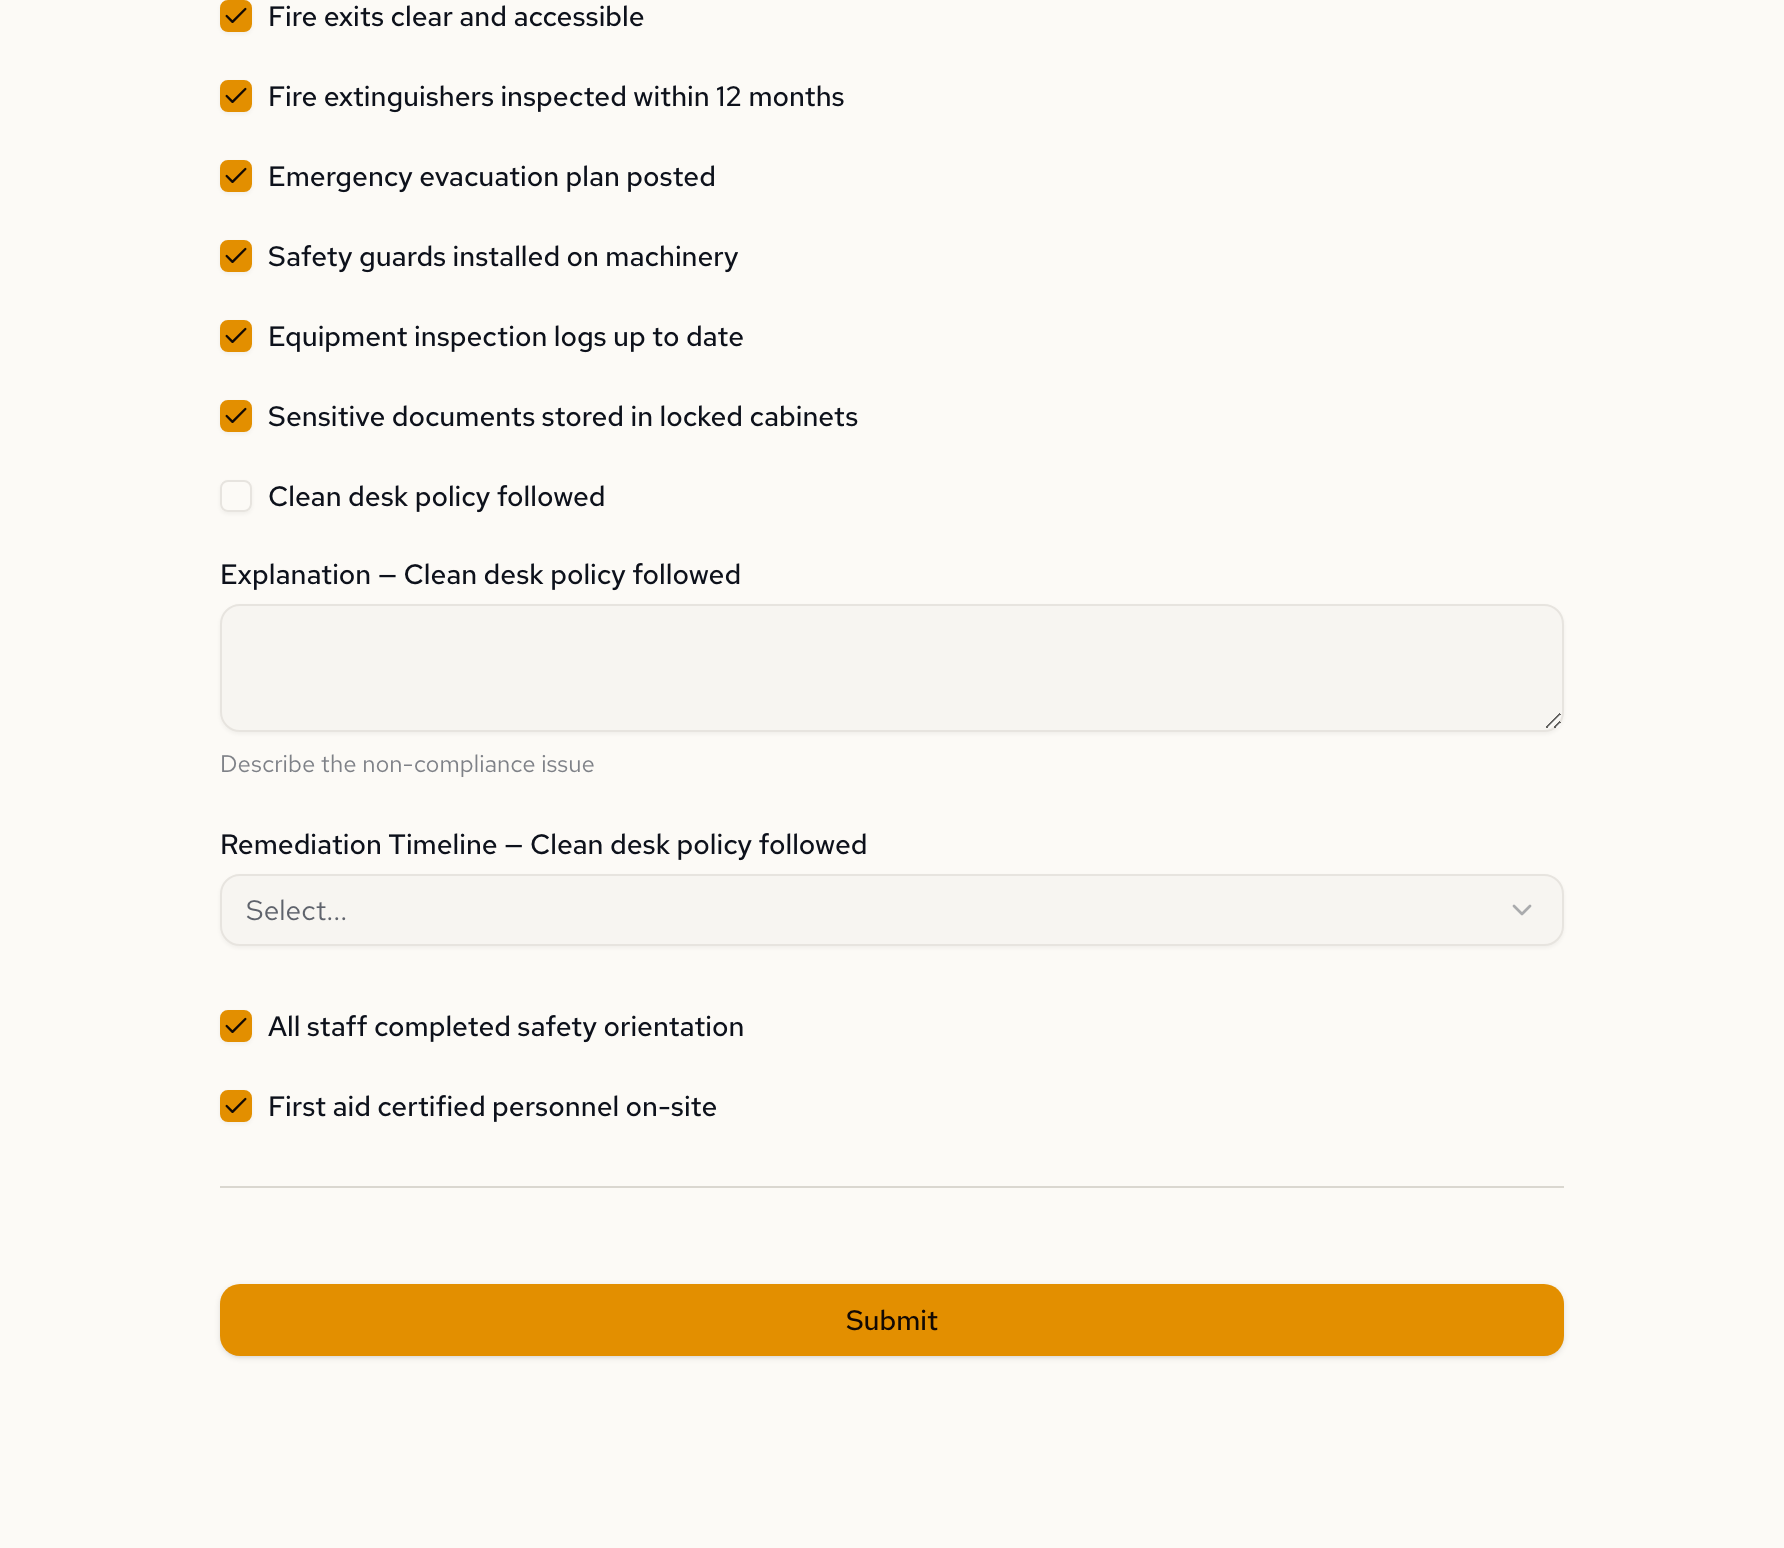
Task: Toggle Emergency evacuation plan posted checkbox
Action: click(236, 177)
